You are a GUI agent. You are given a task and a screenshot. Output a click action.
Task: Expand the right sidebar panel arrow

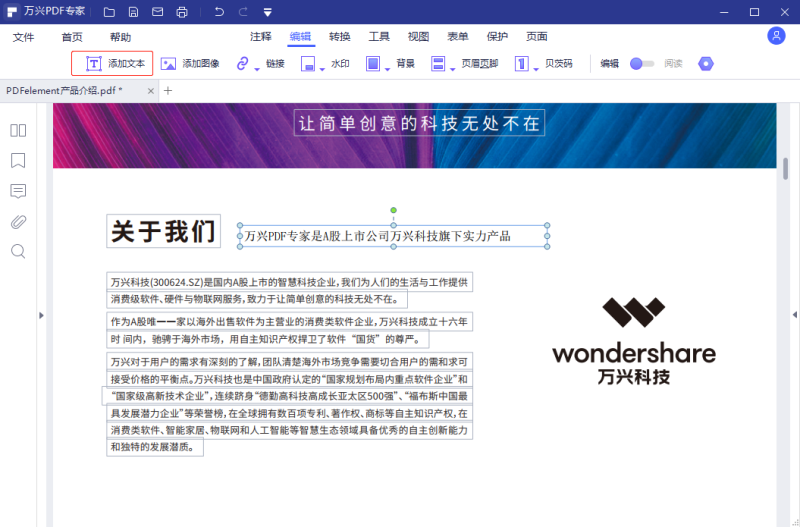(x=794, y=315)
